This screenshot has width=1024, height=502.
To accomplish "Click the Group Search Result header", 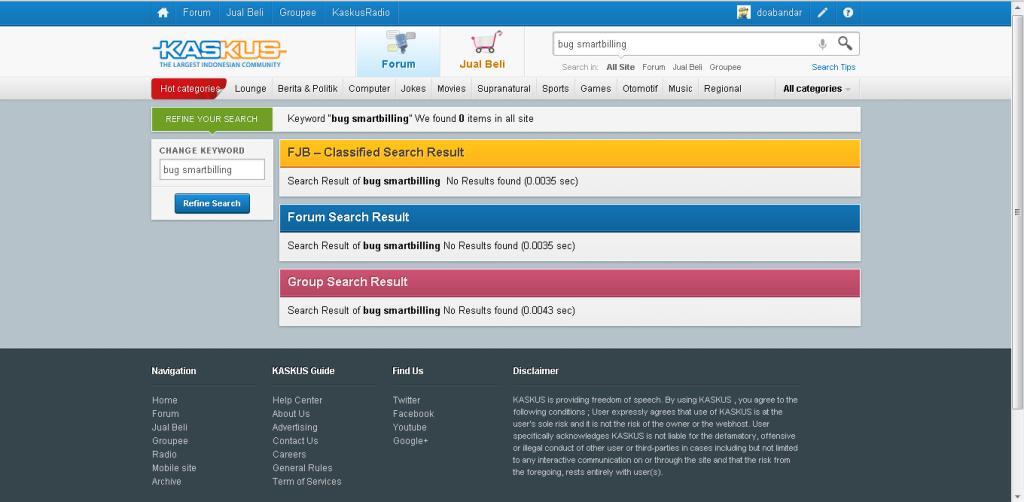I will coord(569,283).
